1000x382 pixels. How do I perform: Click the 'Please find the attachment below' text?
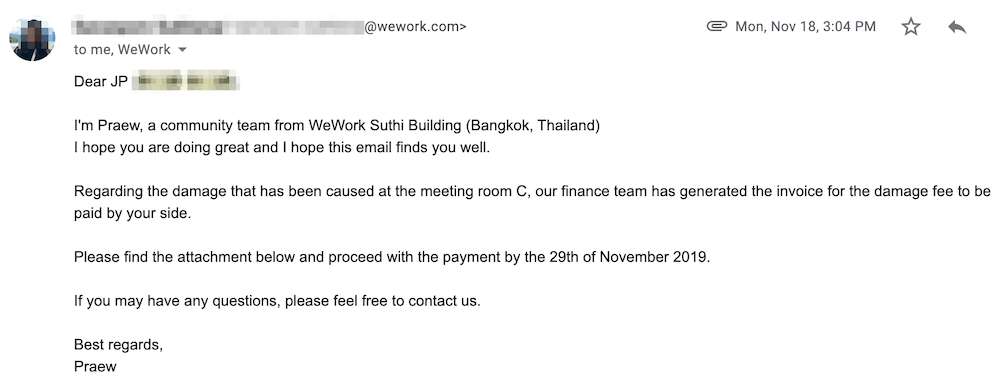[x=184, y=257]
